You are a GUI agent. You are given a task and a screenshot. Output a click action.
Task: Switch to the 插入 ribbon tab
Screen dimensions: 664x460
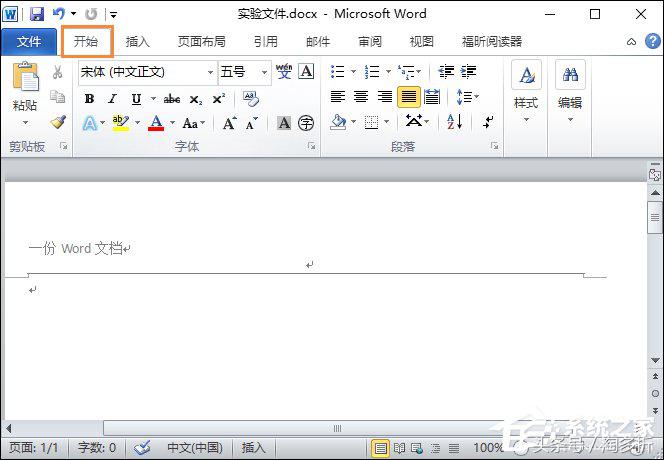(137, 42)
